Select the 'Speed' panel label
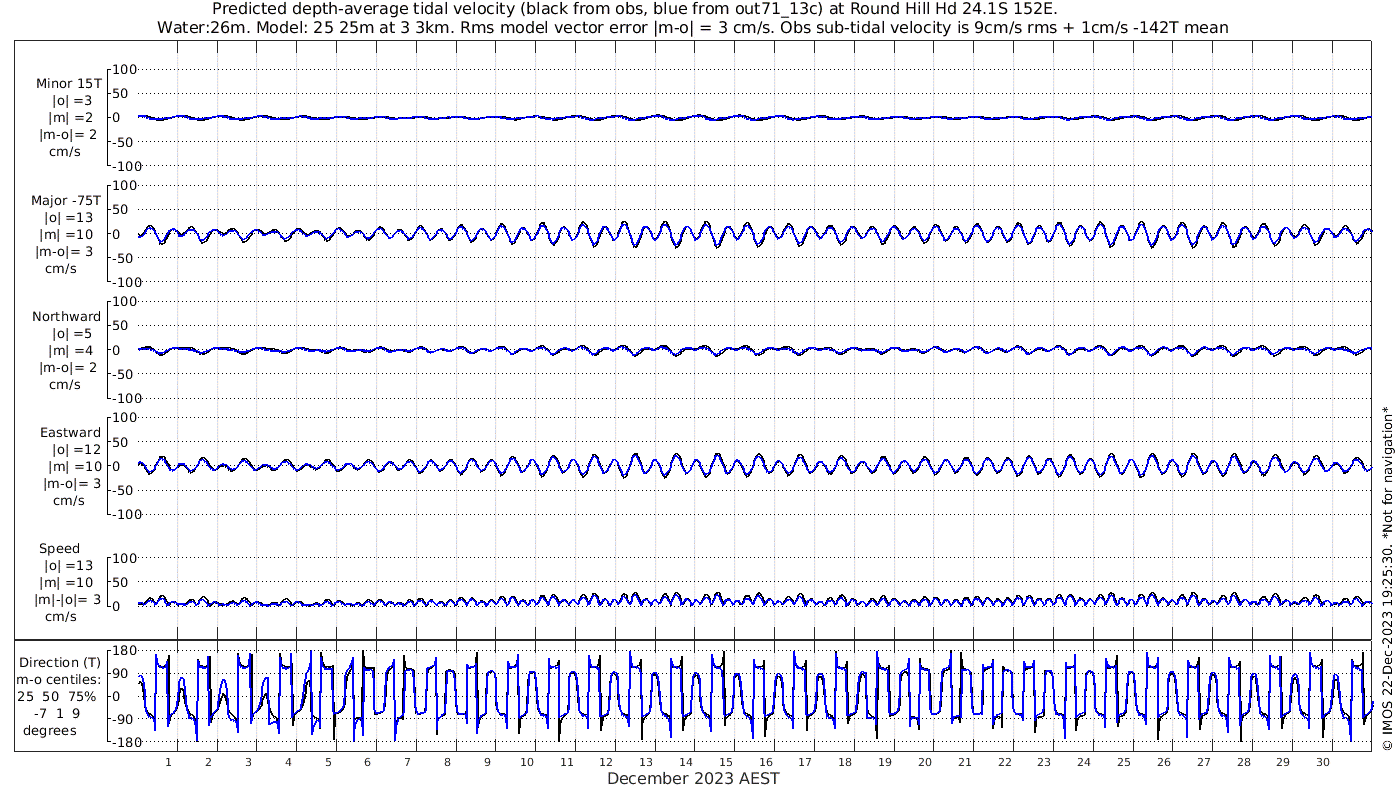1400x800 pixels. point(60,549)
